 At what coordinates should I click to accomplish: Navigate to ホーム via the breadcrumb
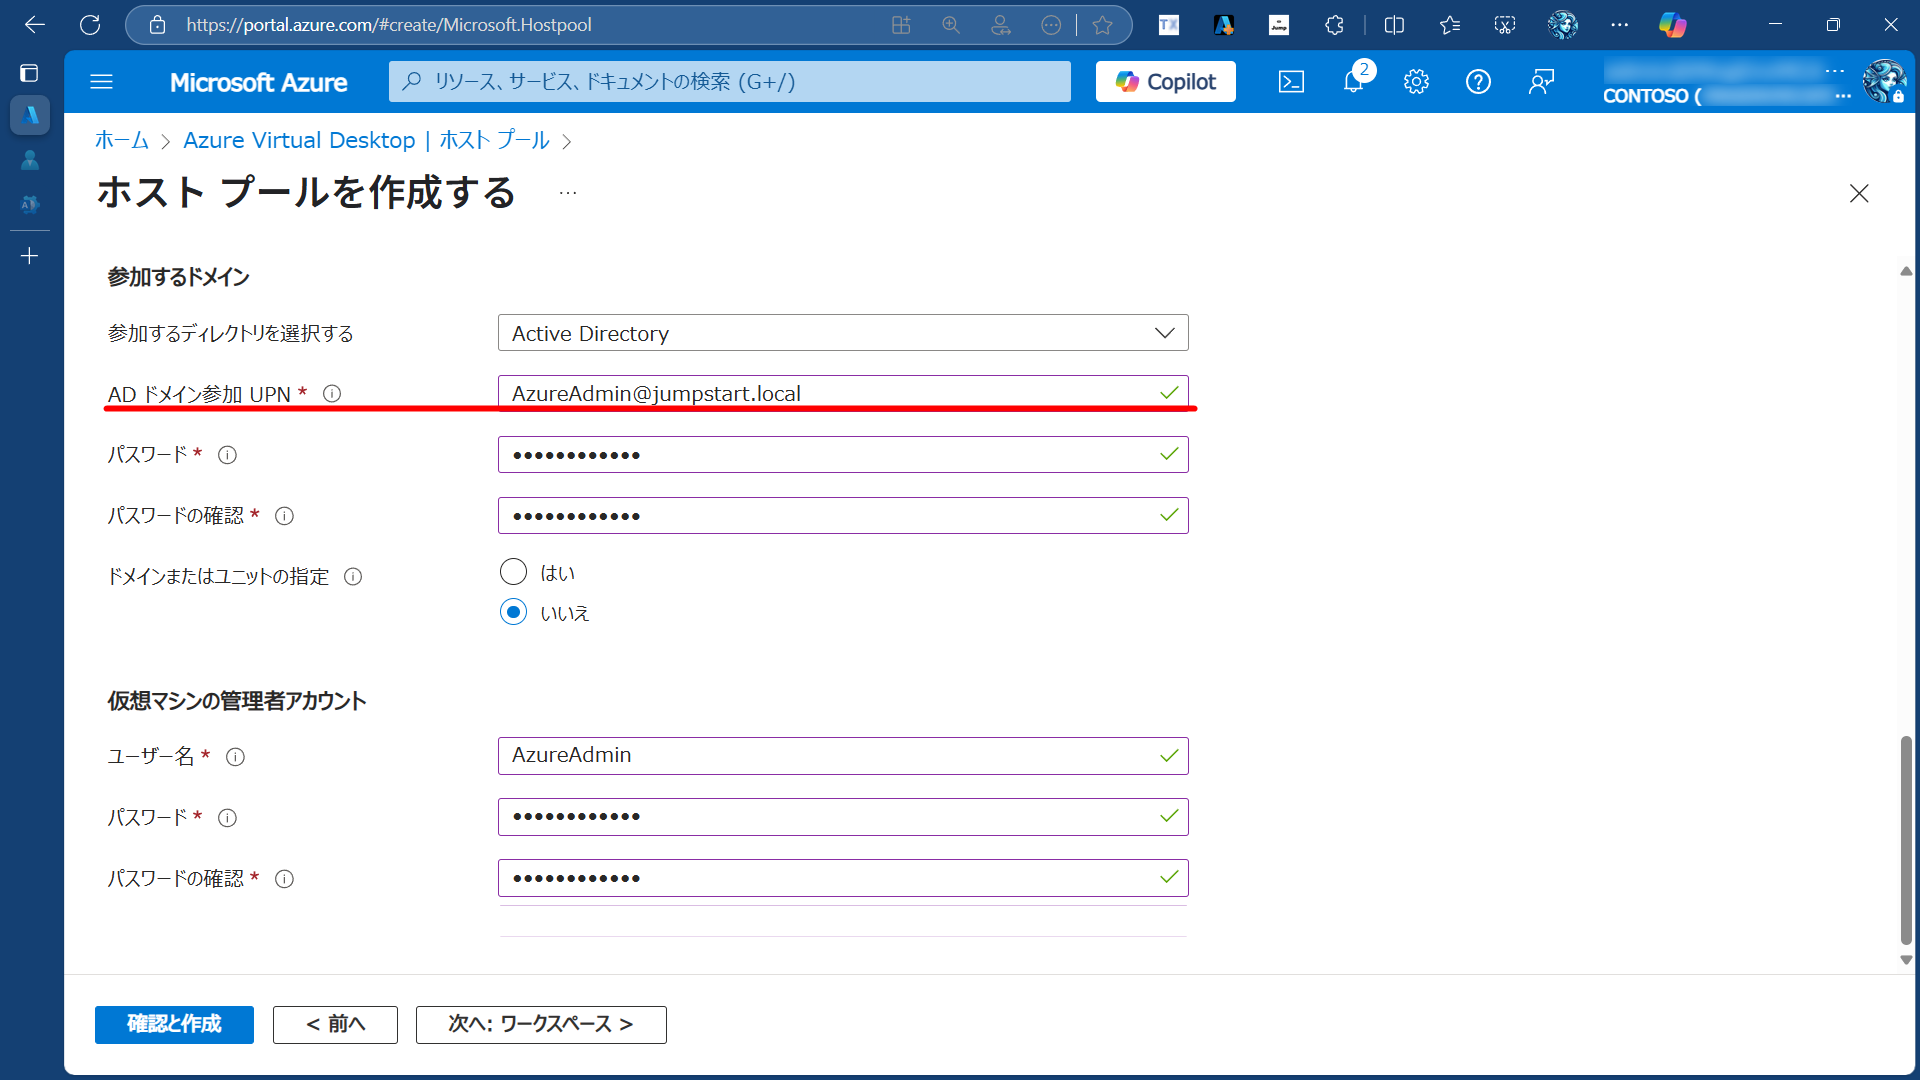[121, 140]
